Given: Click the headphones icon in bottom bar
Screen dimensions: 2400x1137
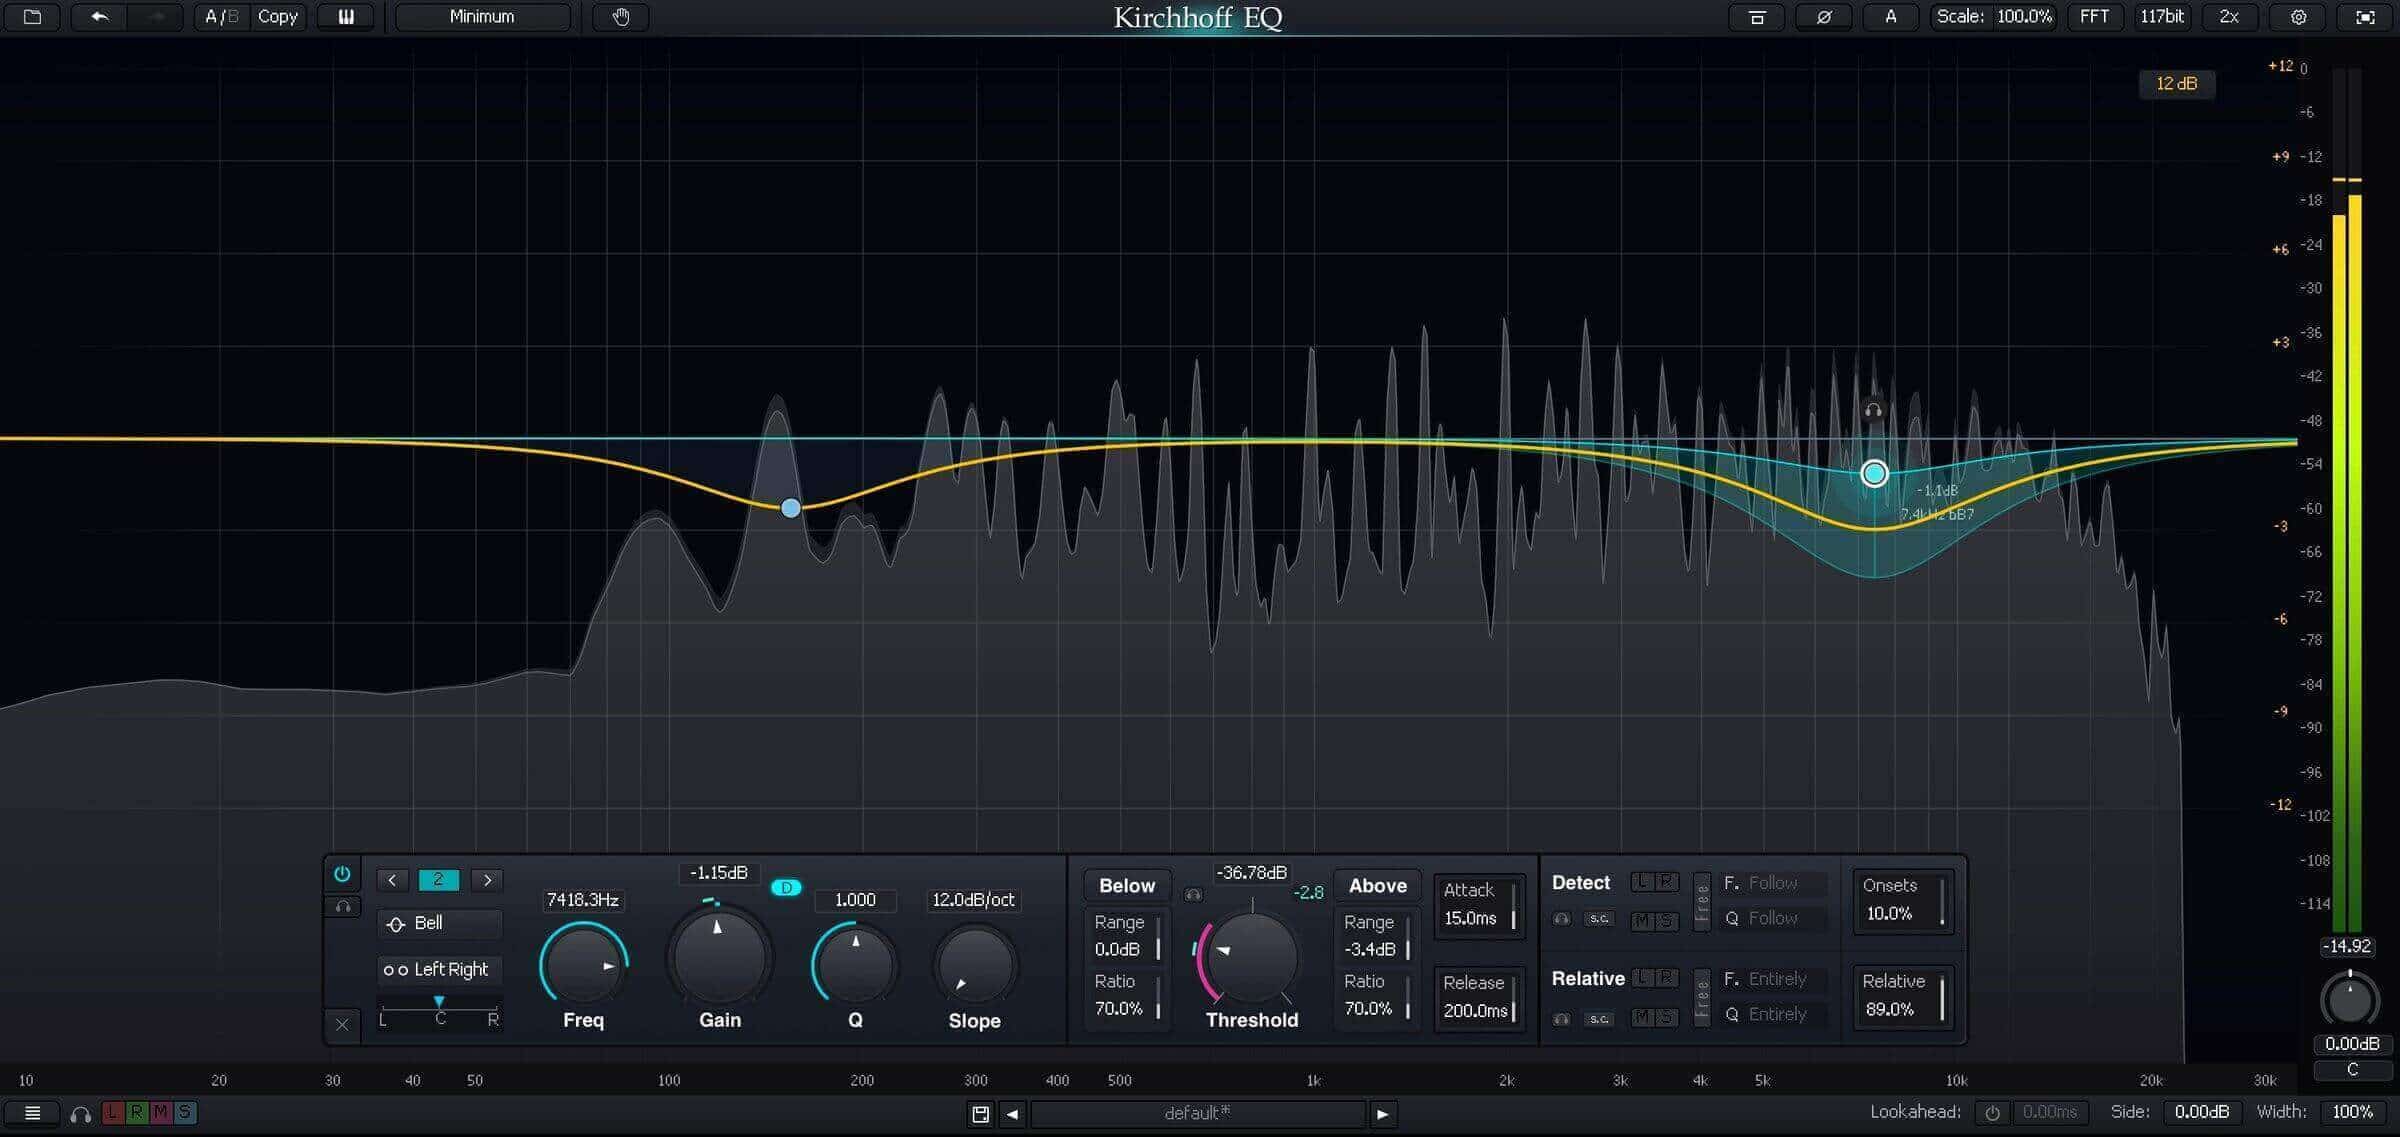Looking at the screenshot, I should tap(81, 1114).
